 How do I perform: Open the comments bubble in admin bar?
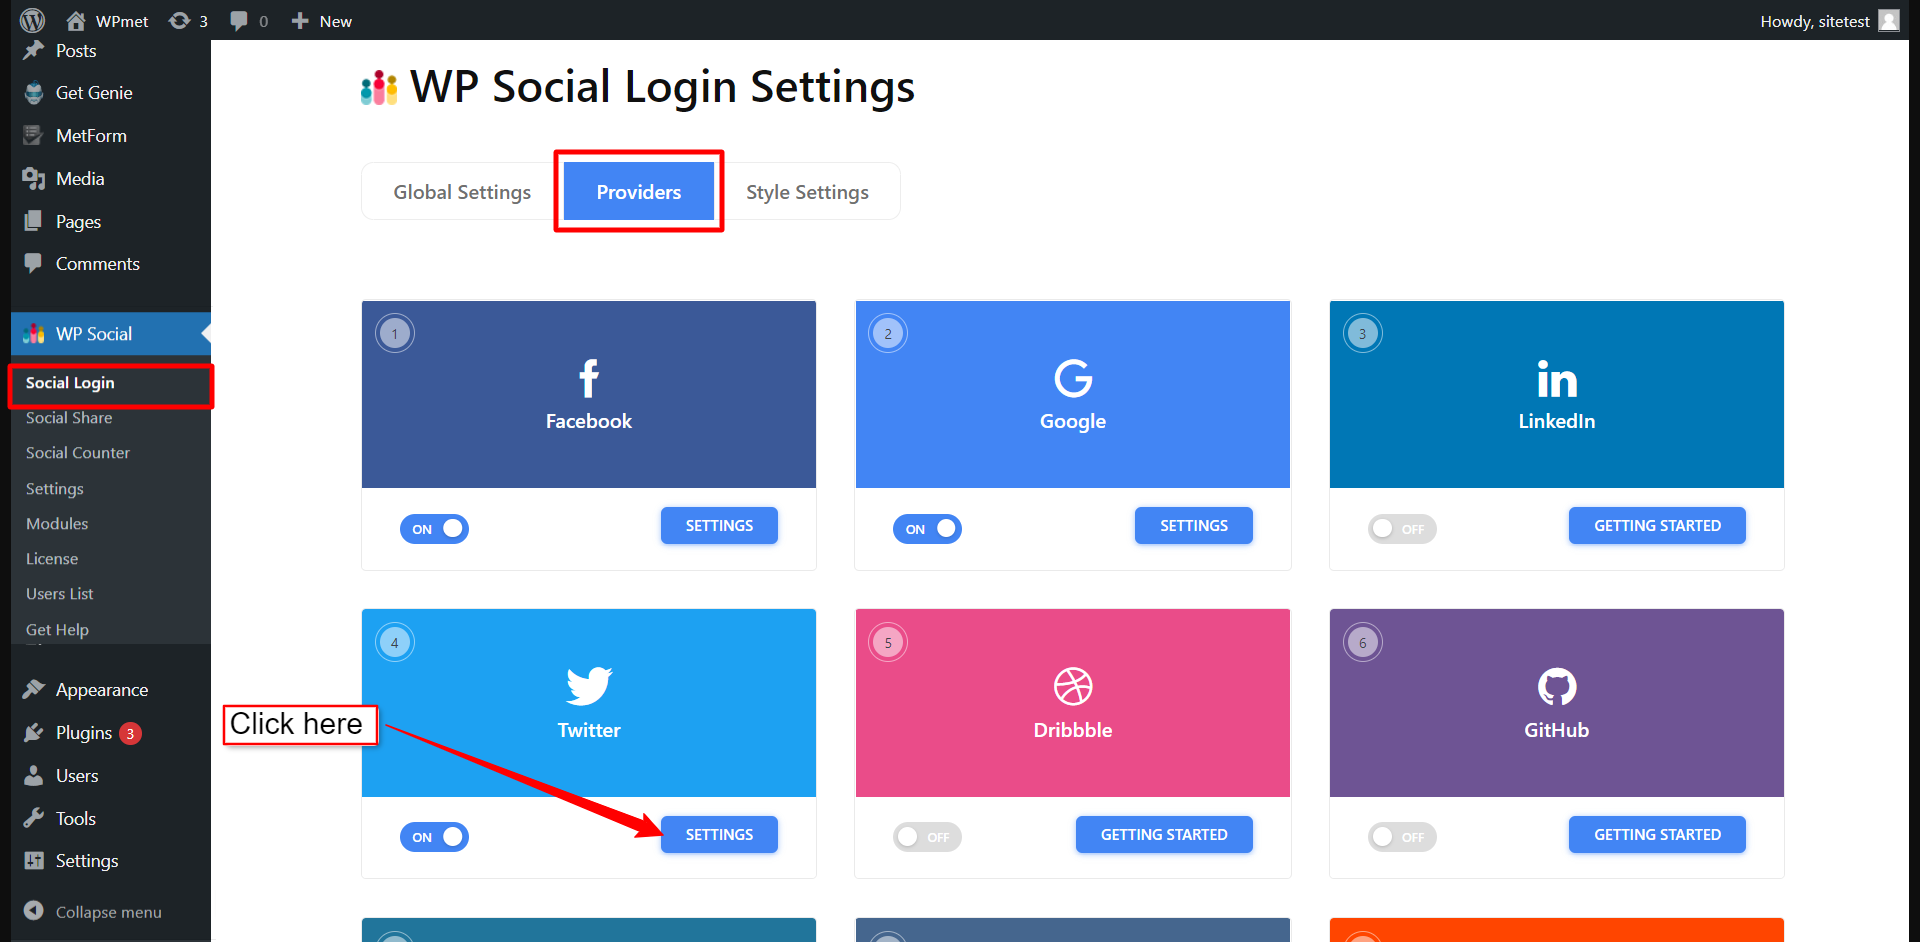(239, 21)
